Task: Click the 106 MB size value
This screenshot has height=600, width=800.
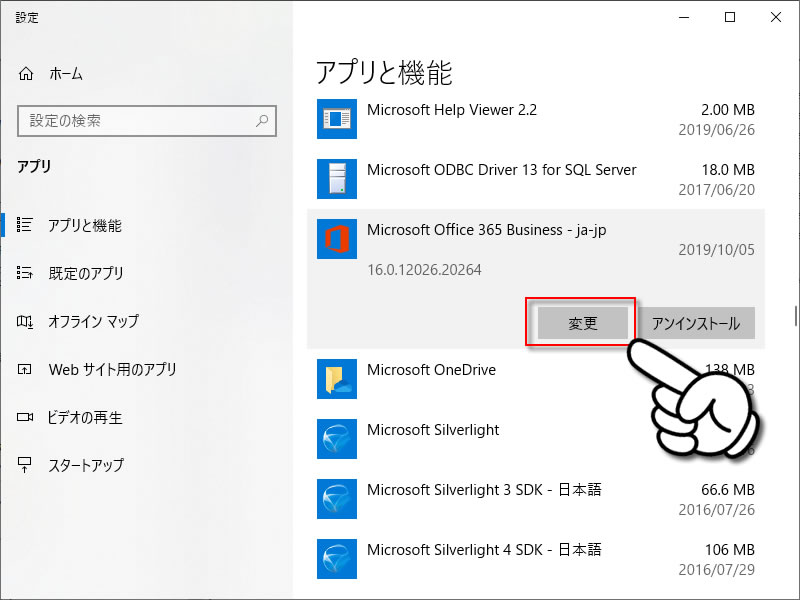Action: coord(730,549)
